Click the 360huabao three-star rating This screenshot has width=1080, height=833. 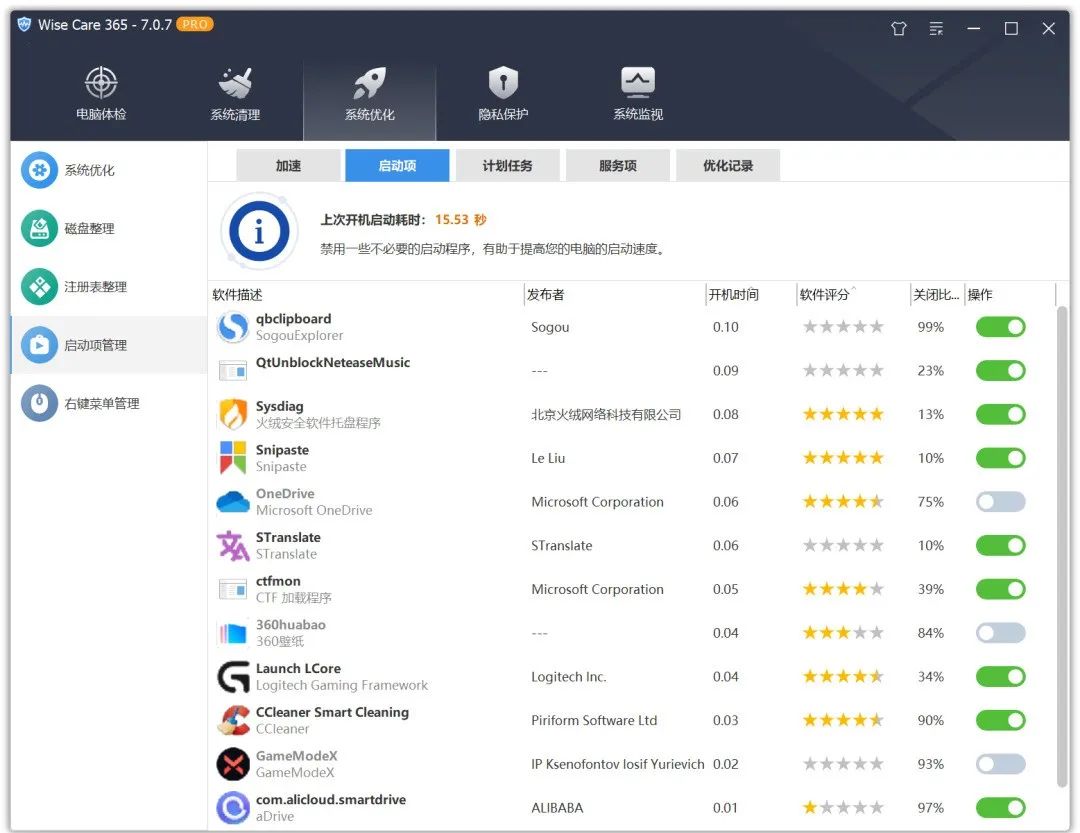843,633
